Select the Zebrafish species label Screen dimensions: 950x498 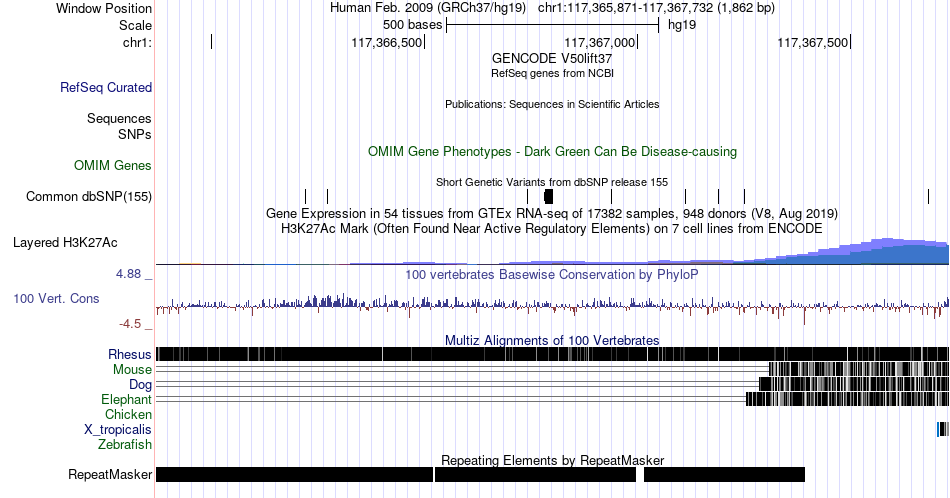[x=125, y=444]
